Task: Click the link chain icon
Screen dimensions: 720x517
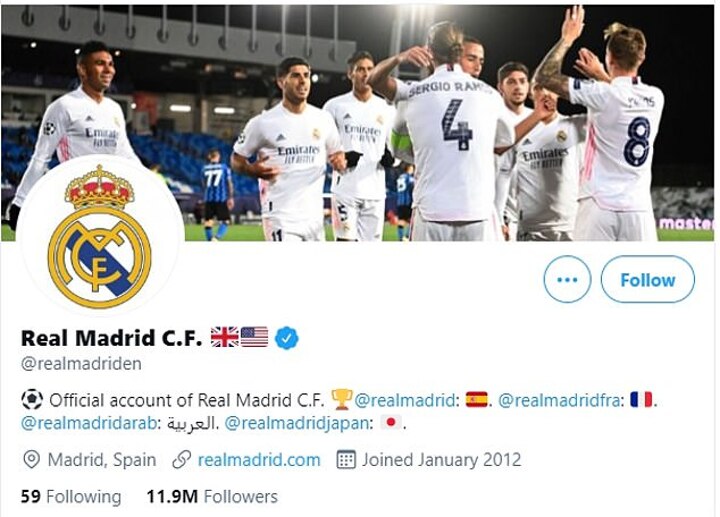Action: [181, 460]
